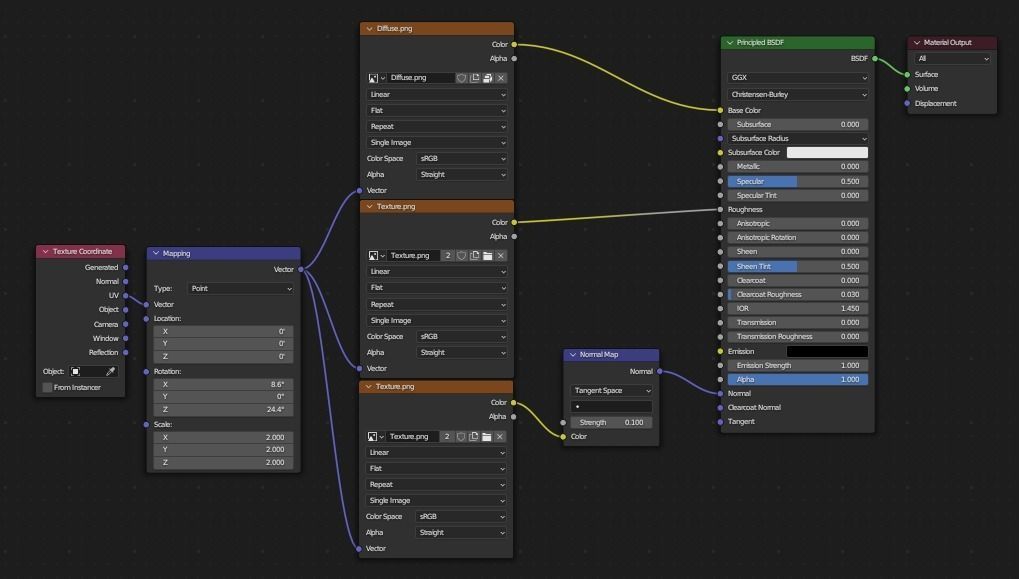This screenshot has width=1019, height=579.
Task: Click user count 2 in Roughness-linked Texture.png node
Action: 448,256
